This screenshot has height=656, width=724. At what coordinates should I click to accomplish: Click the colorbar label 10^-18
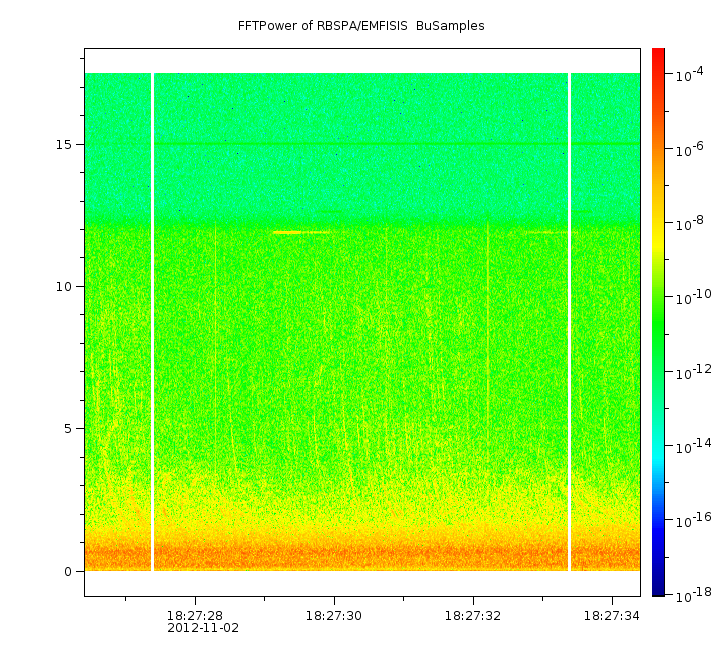coord(694,595)
